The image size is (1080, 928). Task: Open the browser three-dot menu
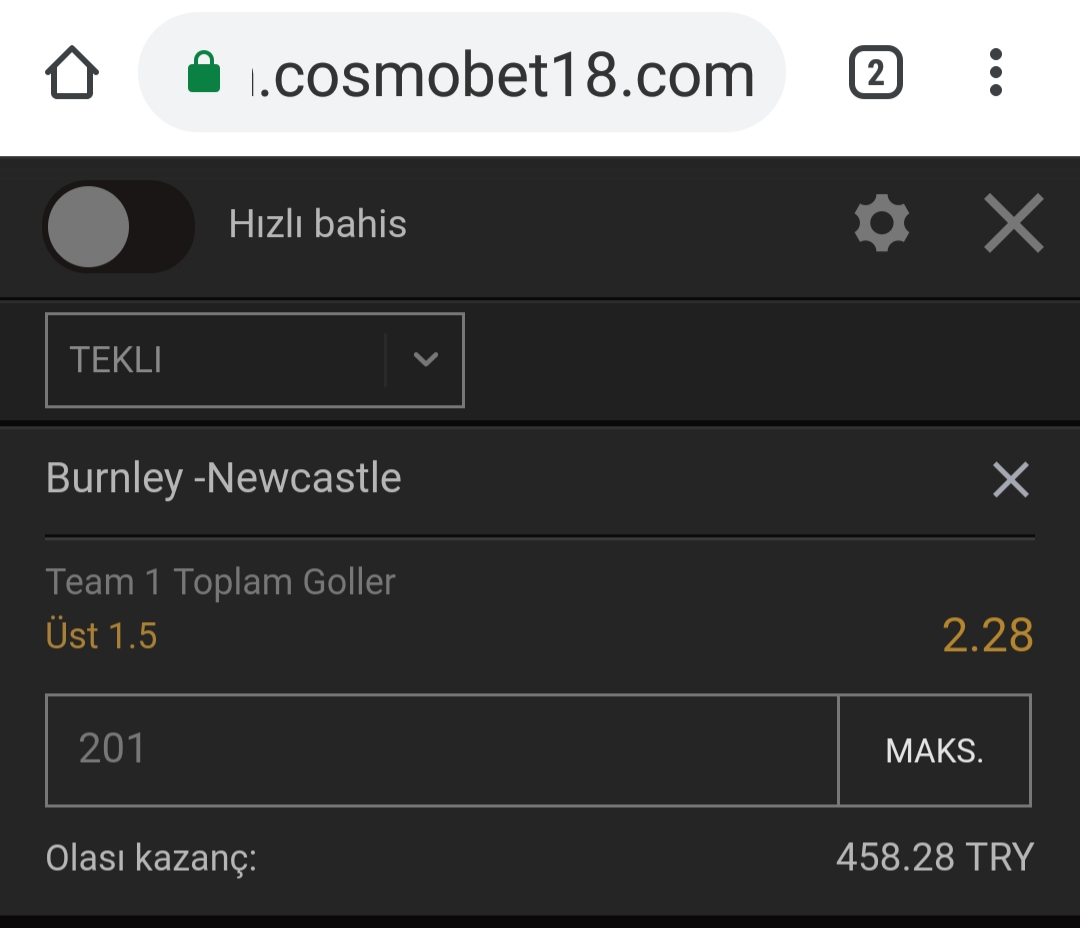coord(995,72)
